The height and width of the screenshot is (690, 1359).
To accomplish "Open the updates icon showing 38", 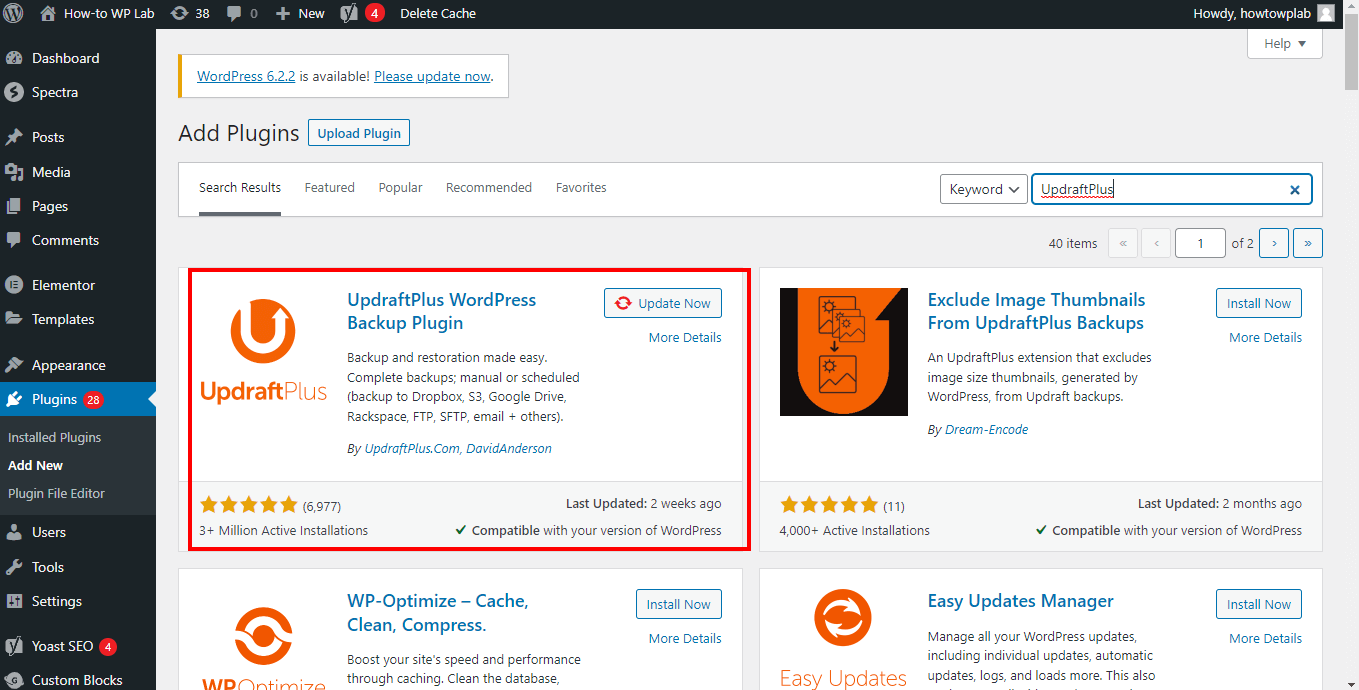I will coord(179,14).
